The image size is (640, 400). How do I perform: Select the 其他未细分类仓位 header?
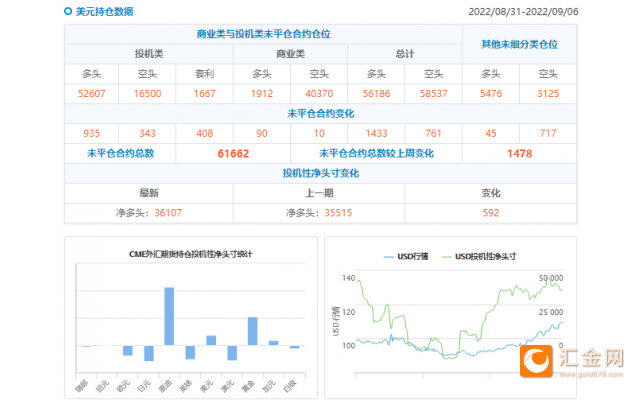(520, 44)
